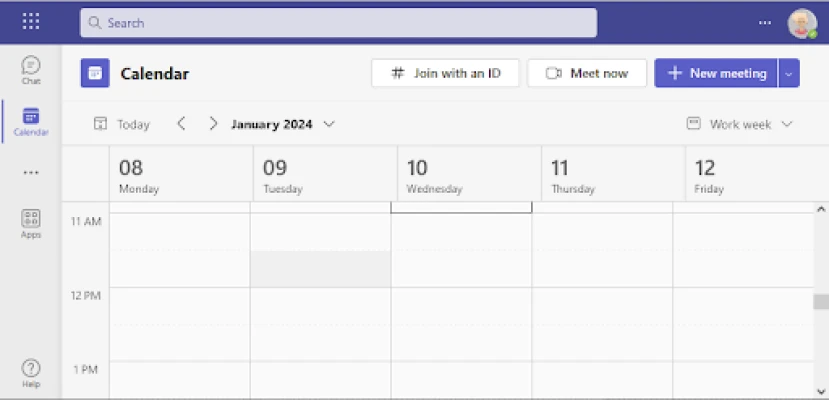Expand the January 2024 month picker
The width and height of the screenshot is (829, 400).
(283, 125)
